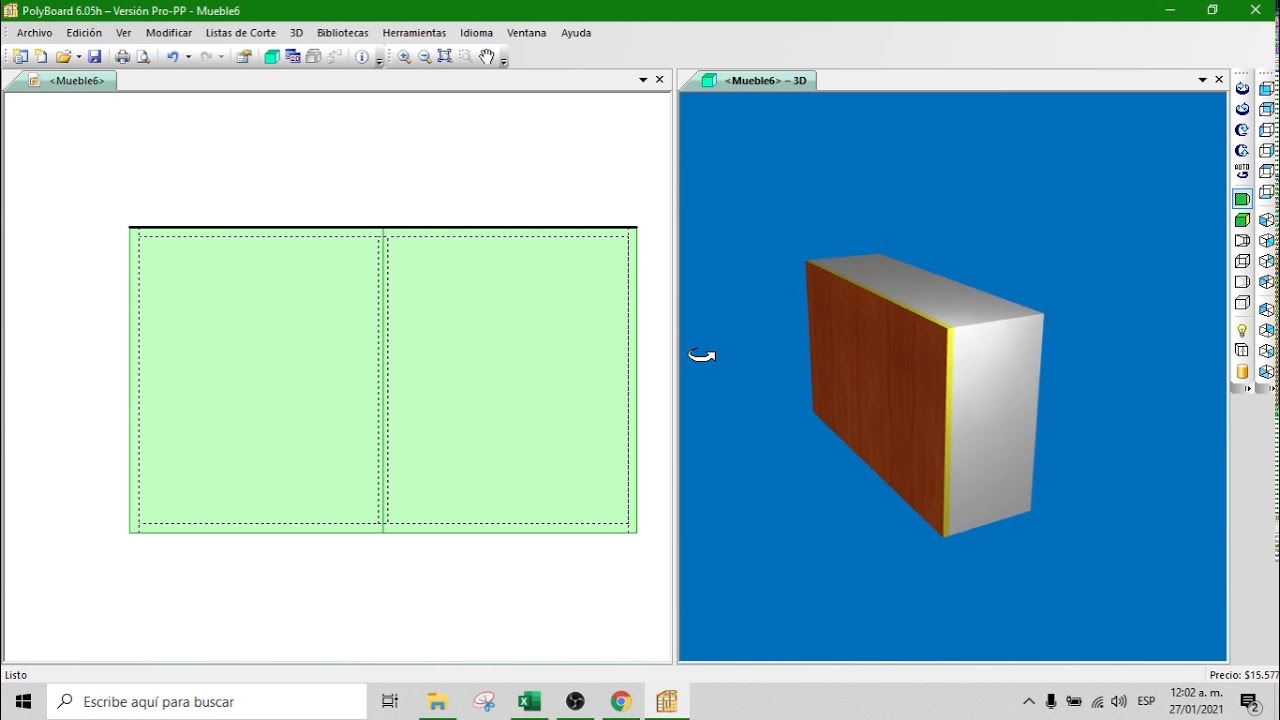Open the Archivo menu

[34, 33]
